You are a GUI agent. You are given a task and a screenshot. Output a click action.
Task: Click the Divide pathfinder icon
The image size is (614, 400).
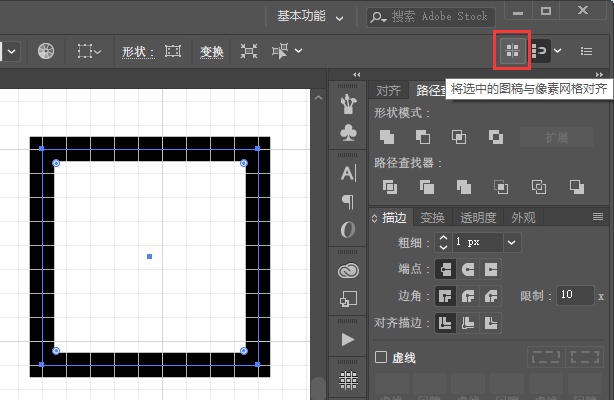tap(390, 187)
